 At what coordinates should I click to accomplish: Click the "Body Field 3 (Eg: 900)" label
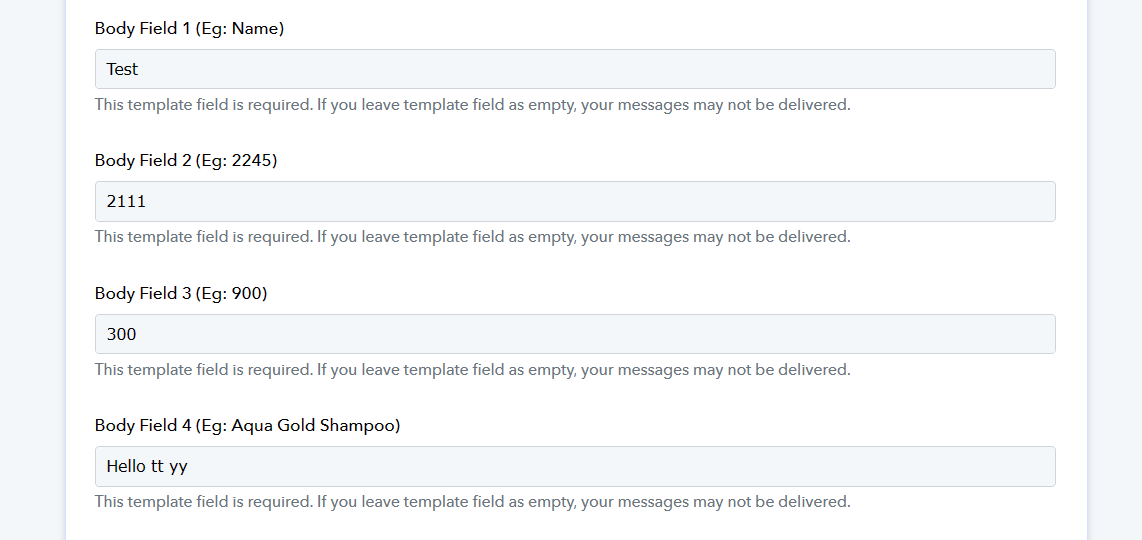click(x=181, y=293)
